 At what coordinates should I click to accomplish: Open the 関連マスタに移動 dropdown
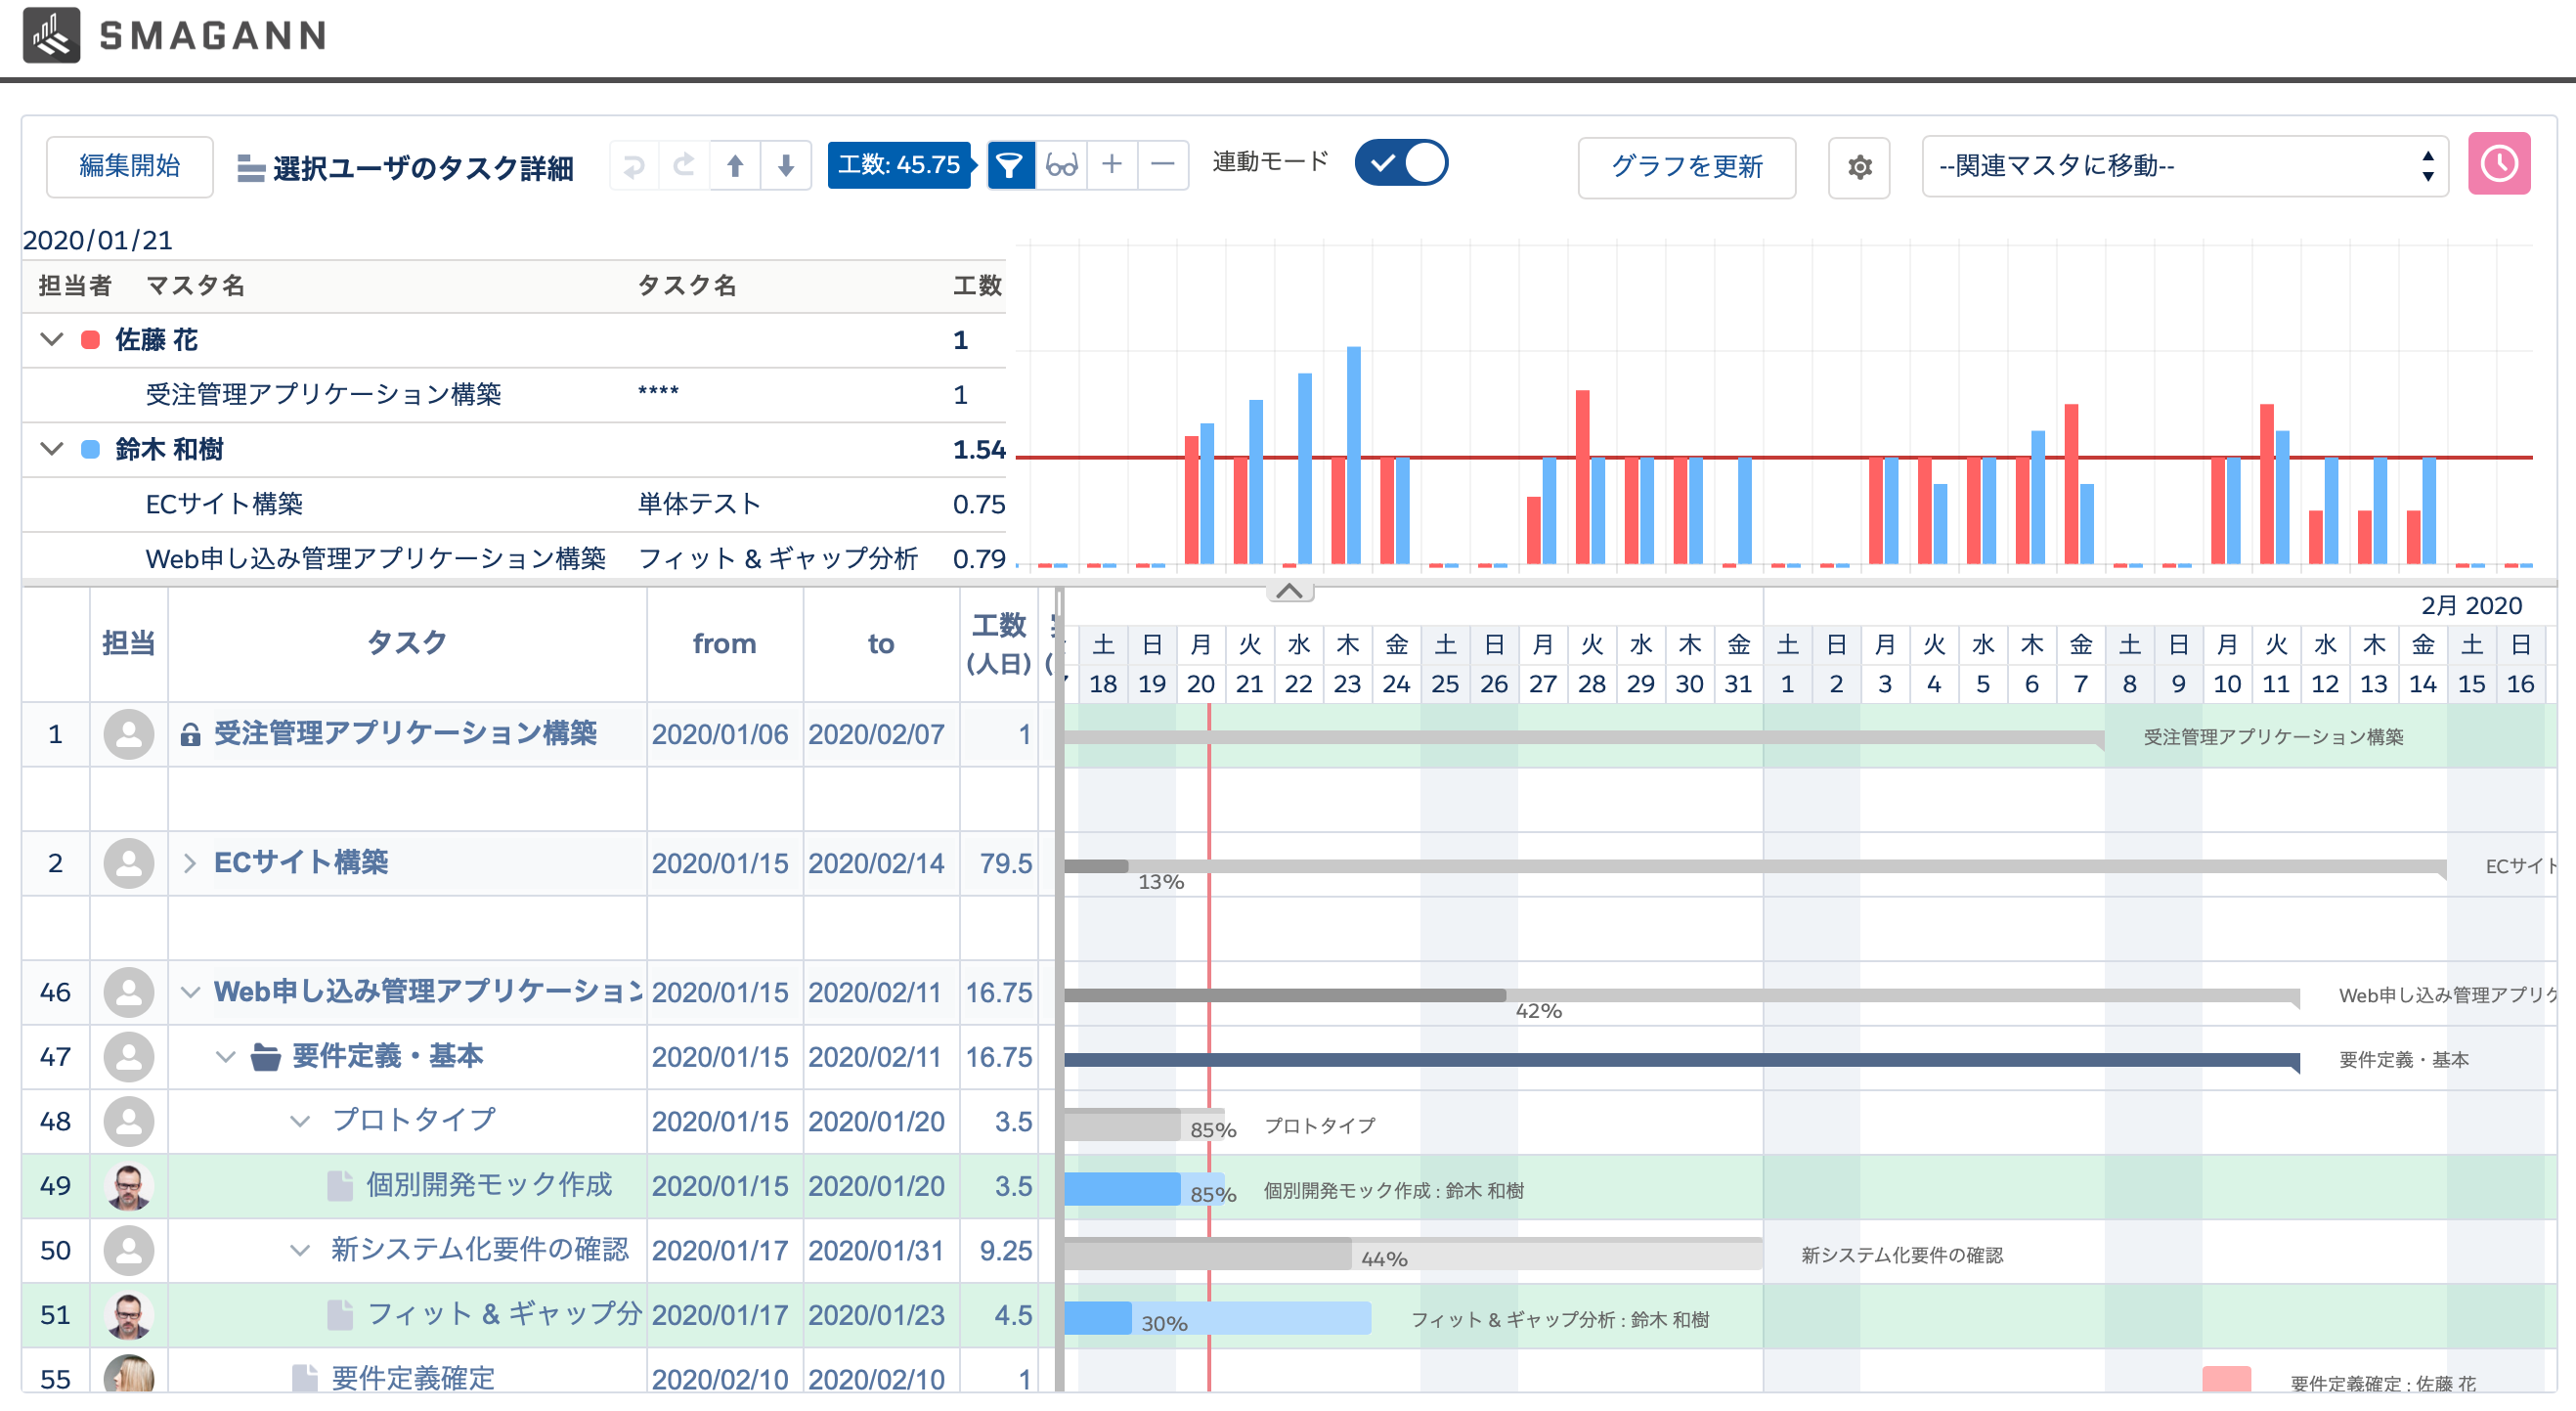pyautogui.click(x=2184, y=166)
